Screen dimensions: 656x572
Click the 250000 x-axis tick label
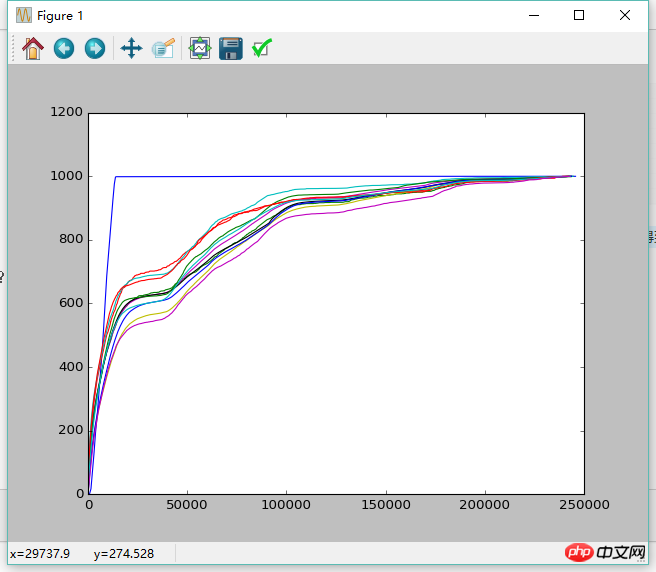click(x=584, y=507)
